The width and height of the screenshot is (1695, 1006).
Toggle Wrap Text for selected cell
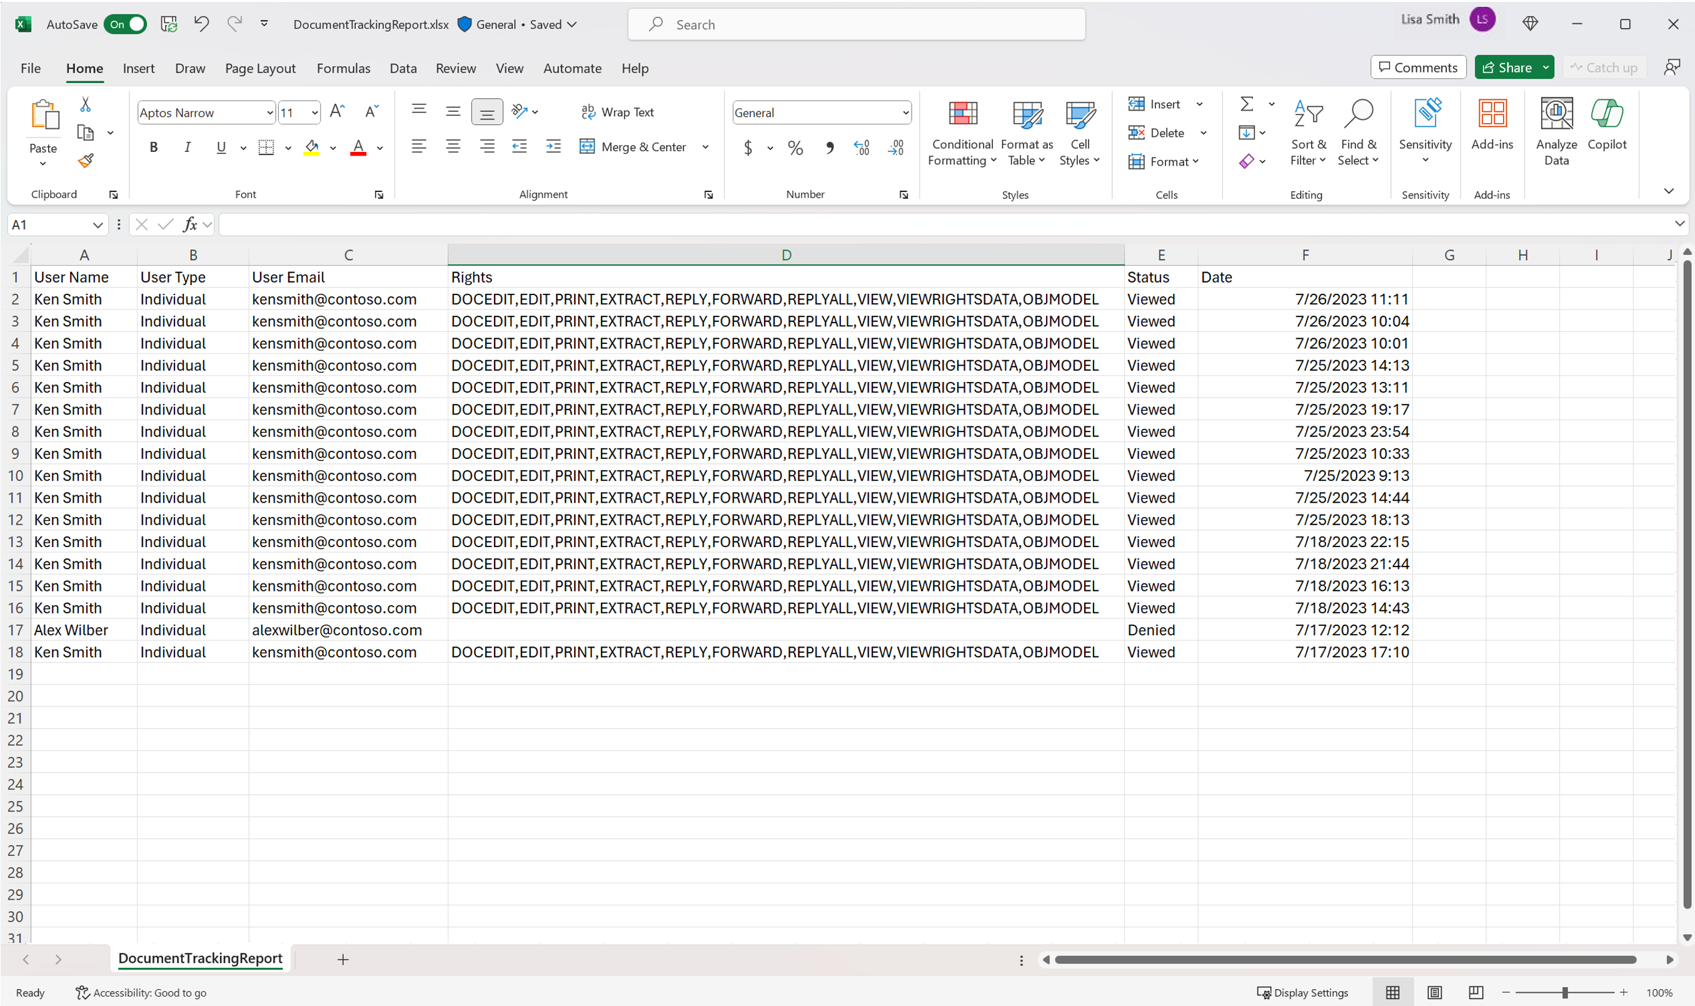click(x=618, y=112)
